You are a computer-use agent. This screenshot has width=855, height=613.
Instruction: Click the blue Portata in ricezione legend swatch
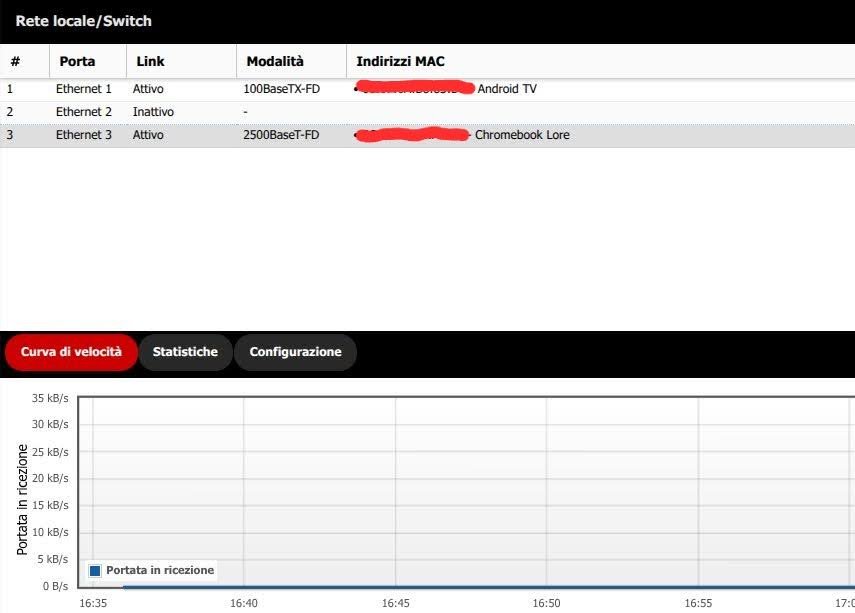pyautogui.click(x=95, y=570)
